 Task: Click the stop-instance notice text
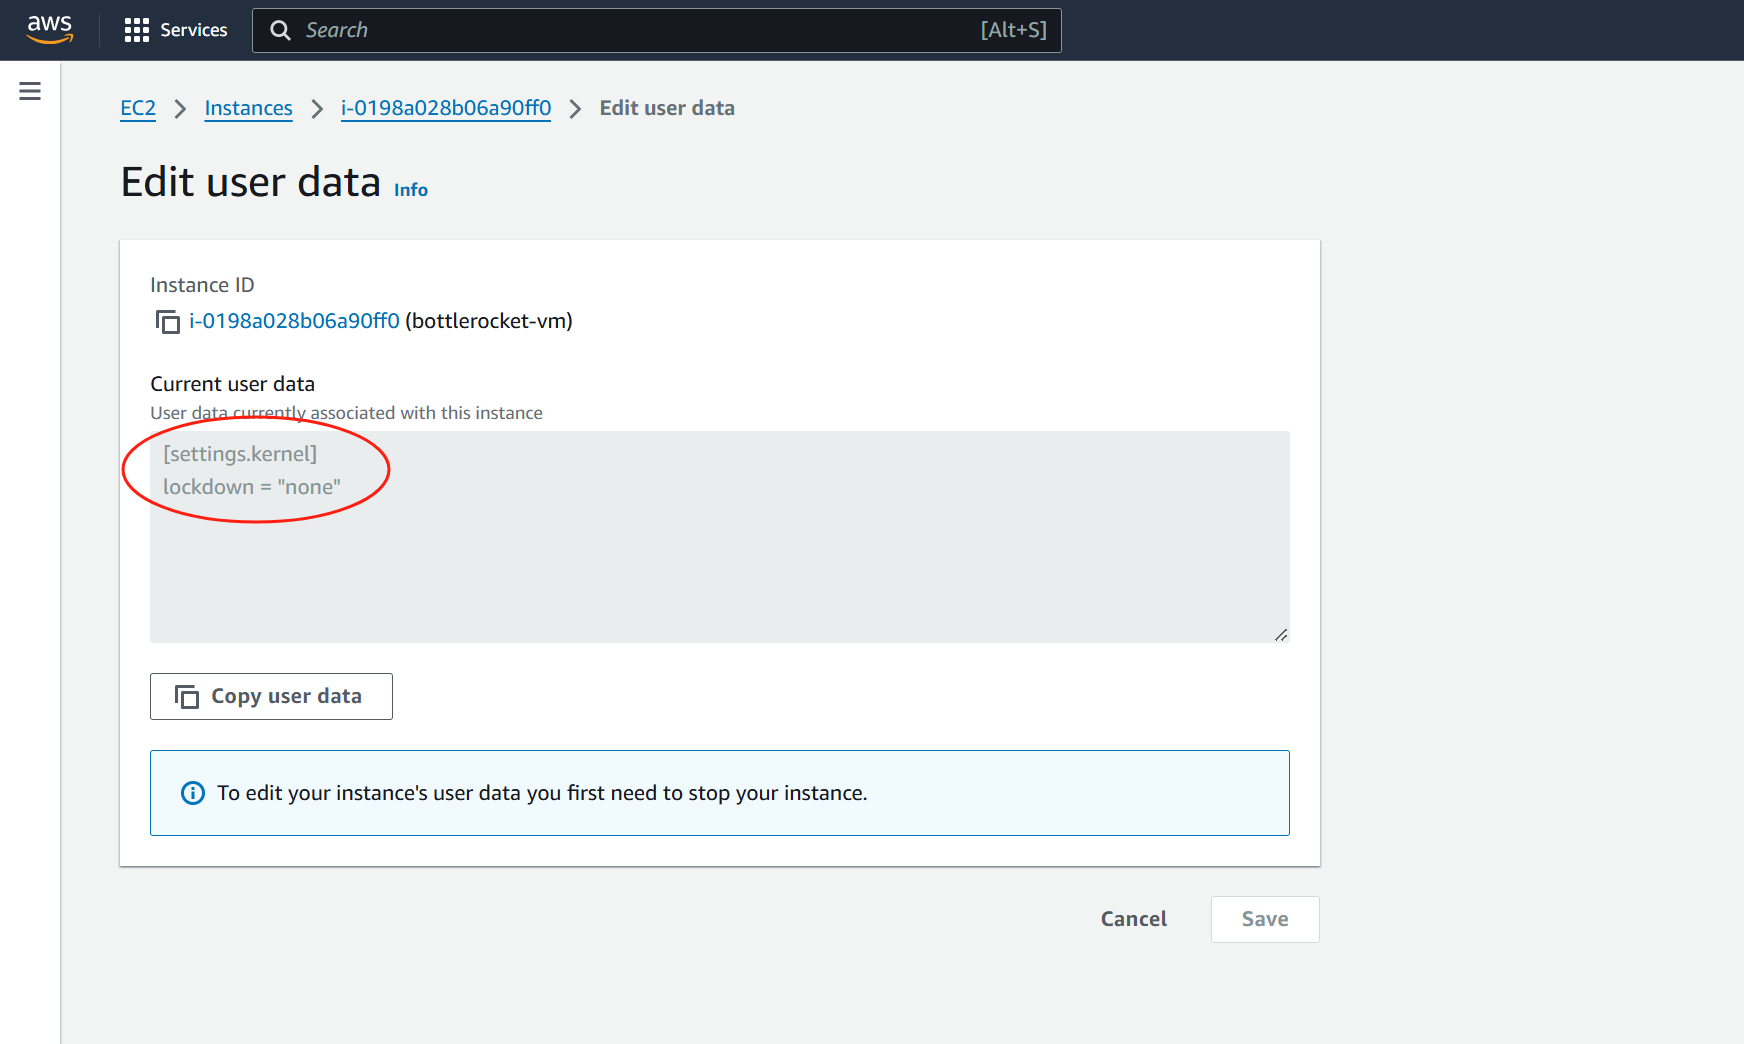click(x=542, y=793)
